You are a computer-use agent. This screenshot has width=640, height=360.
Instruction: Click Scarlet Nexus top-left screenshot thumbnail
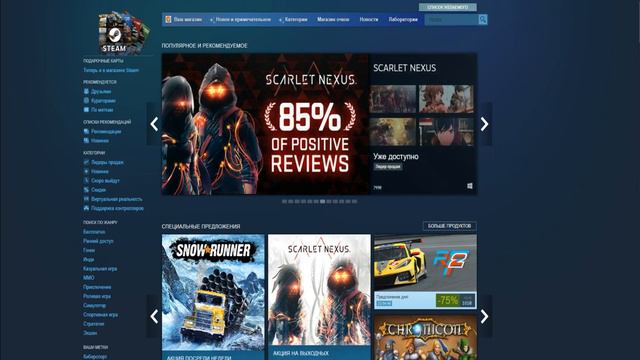(393, 99)
